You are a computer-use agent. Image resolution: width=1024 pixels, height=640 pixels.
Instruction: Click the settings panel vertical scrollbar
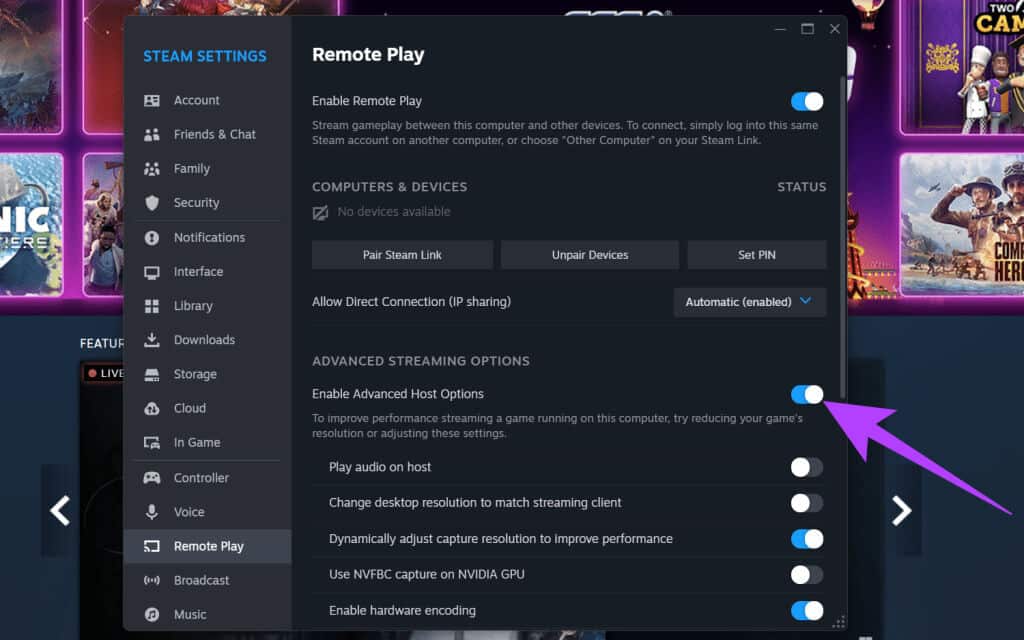pos(842,236)
